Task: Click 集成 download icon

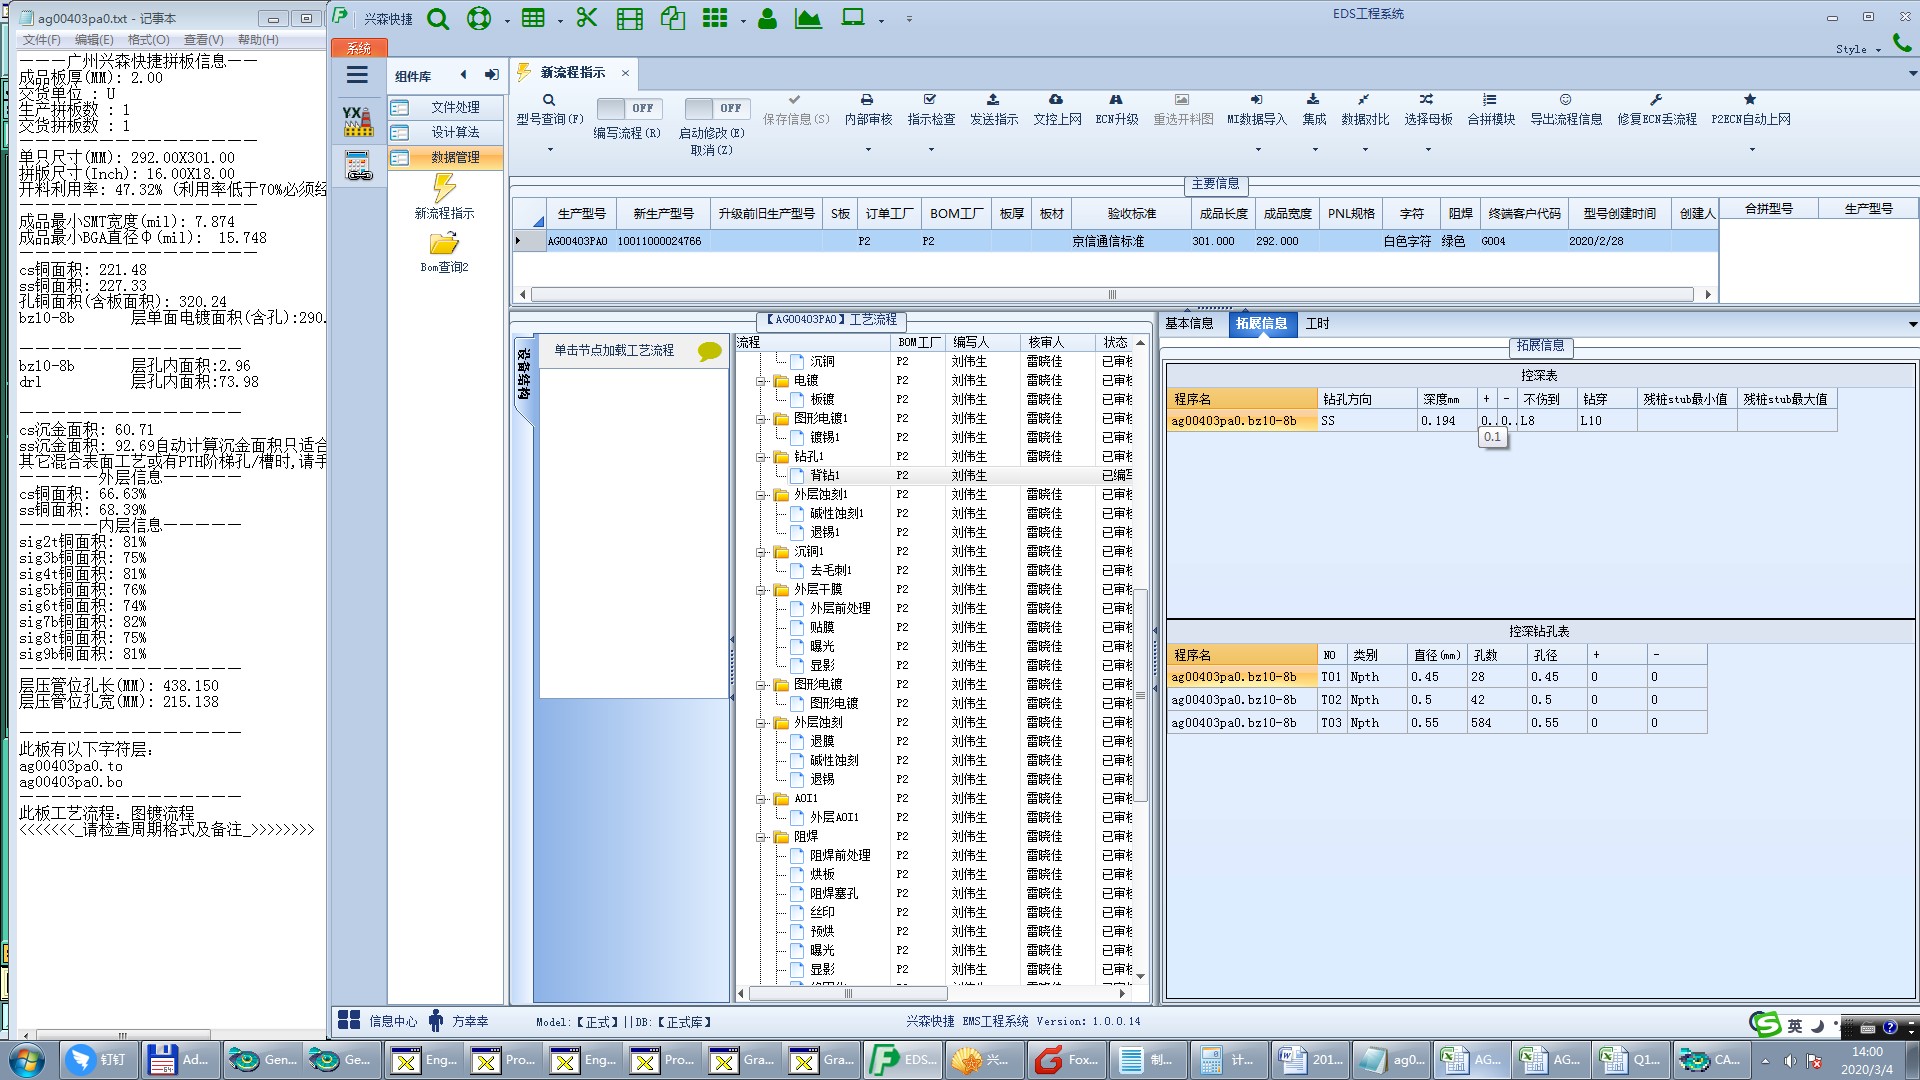Action: click(1313, 100)
